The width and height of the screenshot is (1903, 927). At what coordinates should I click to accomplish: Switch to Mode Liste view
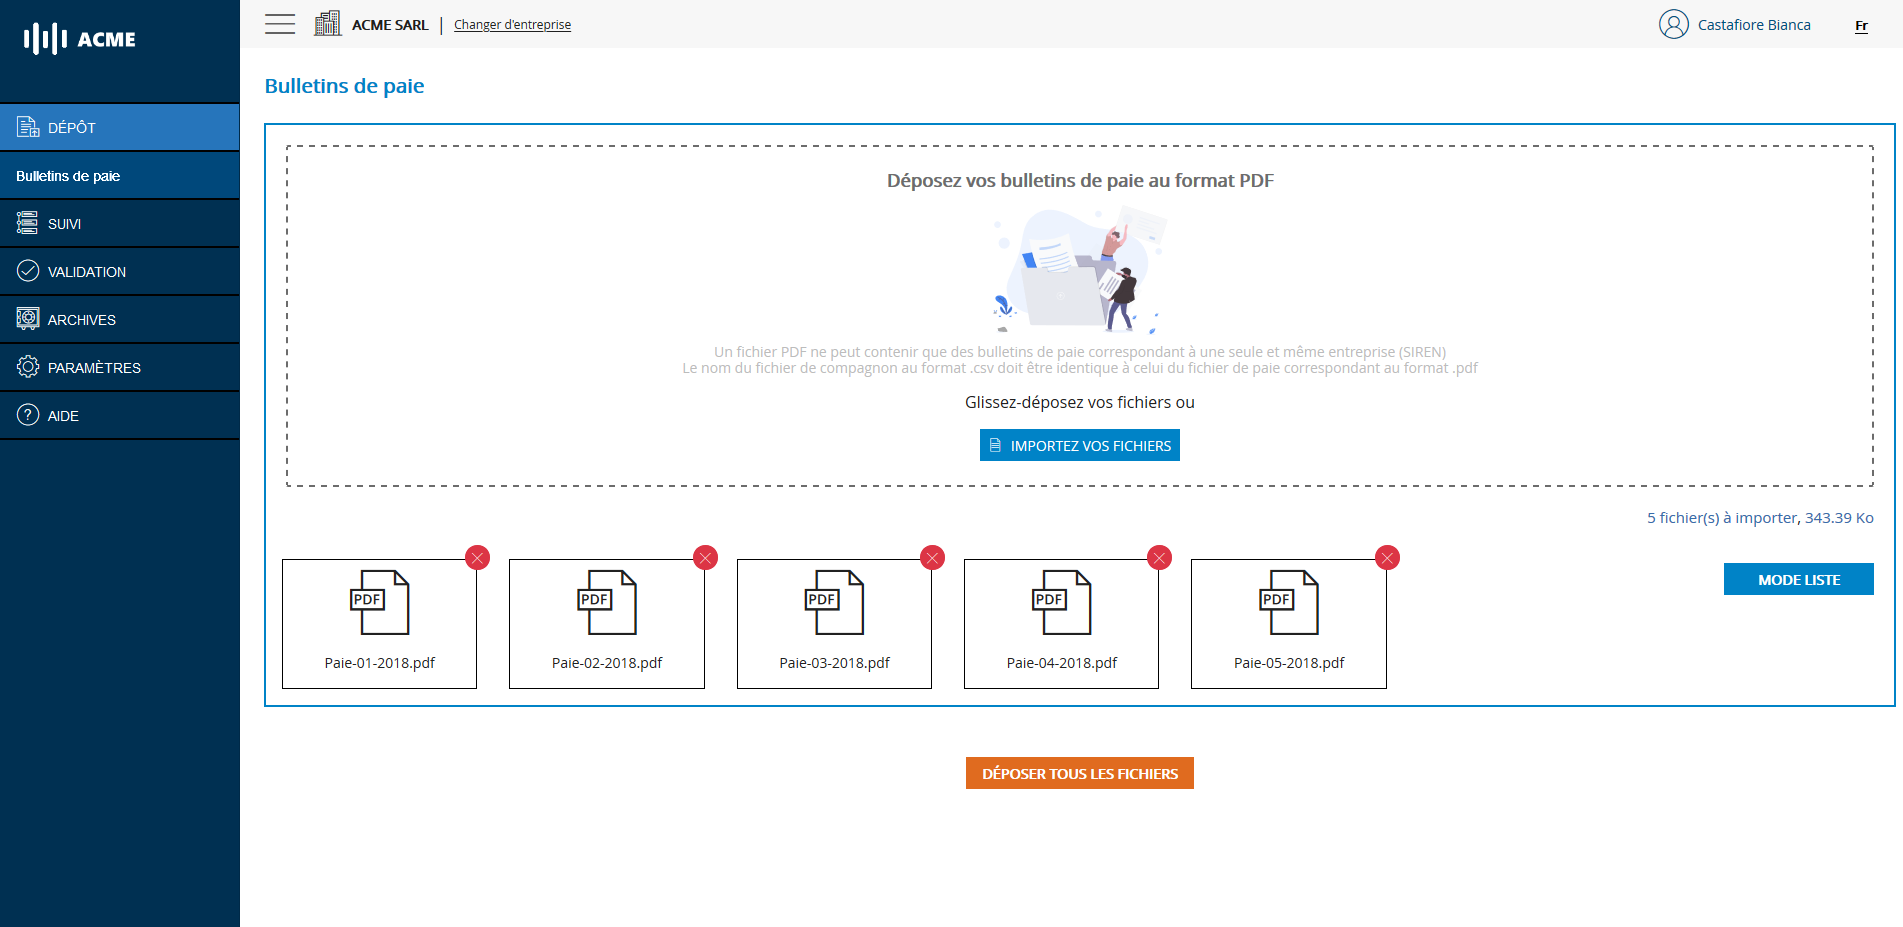click(x=1798, y=579)
